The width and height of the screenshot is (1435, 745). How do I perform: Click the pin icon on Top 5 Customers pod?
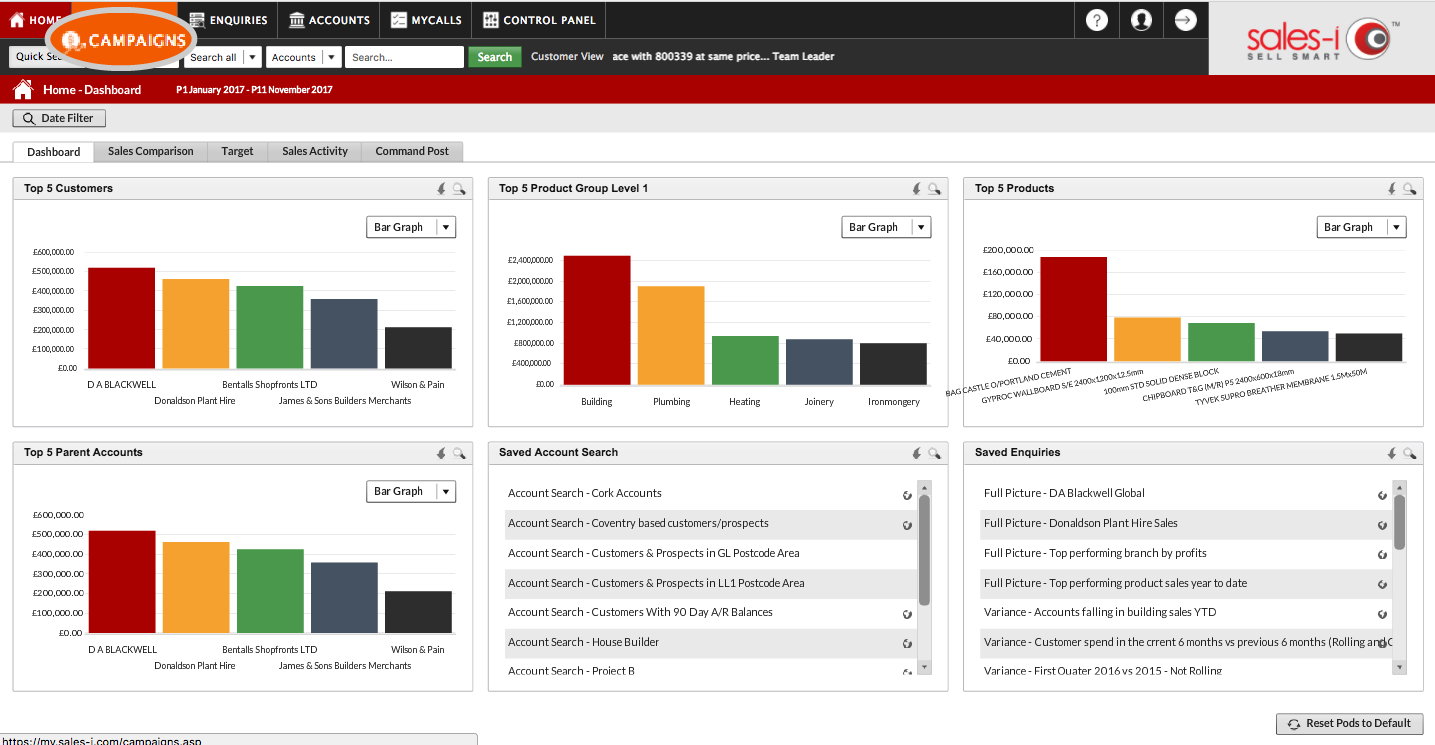[442, 188]
